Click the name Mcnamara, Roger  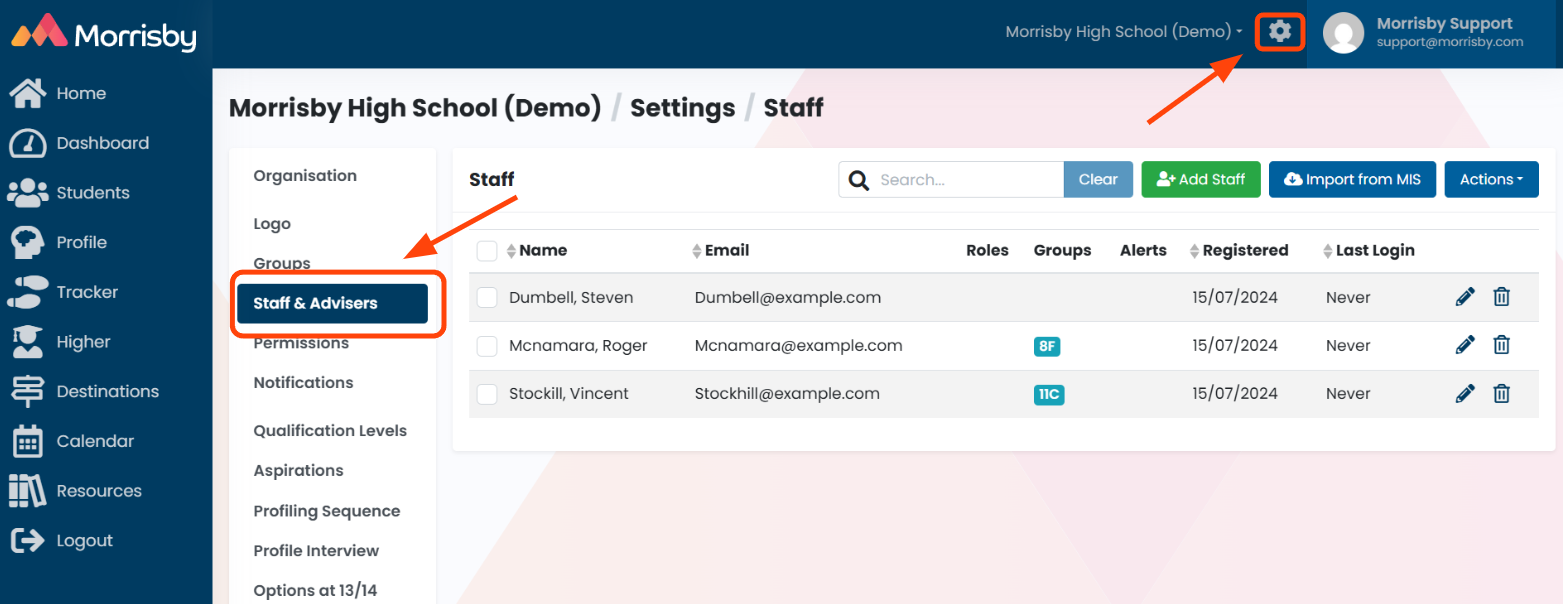coord(578,345)
